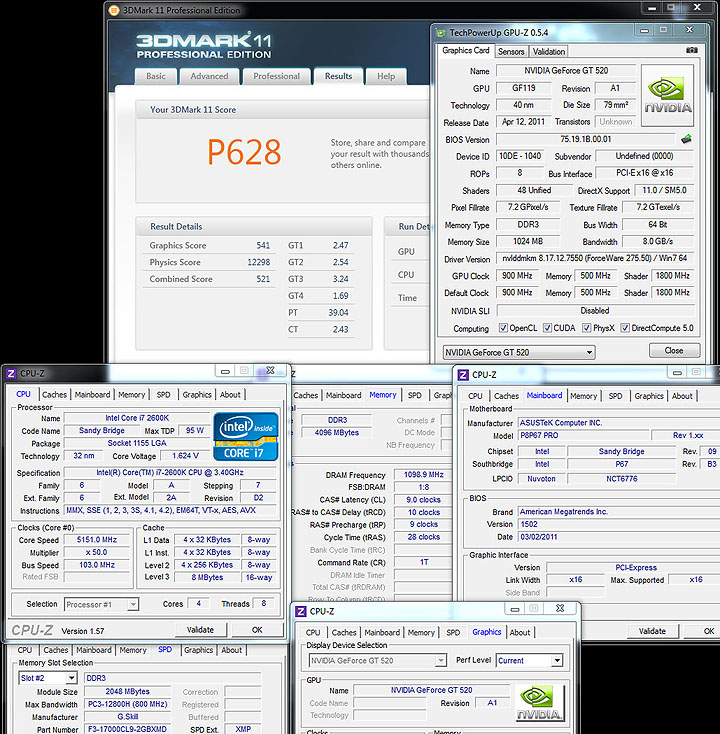
Task: Toggle the CUDA checkbox in GPU-Z
Action: pos(547,328)
